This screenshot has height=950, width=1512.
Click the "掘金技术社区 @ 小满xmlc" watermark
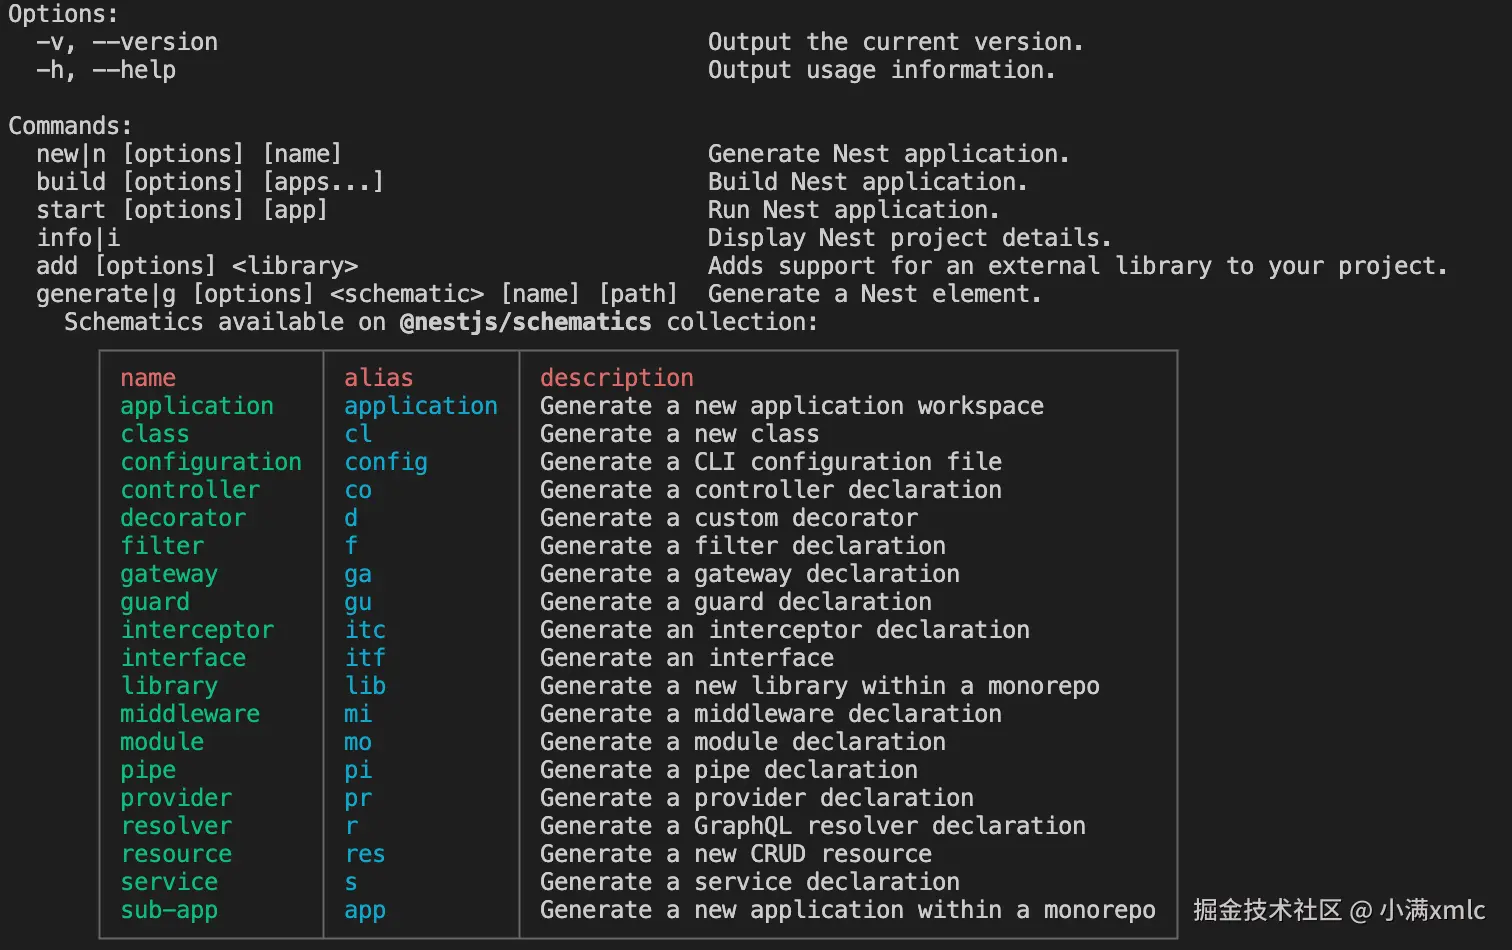pyautogui.click(x=1338, y=910)
